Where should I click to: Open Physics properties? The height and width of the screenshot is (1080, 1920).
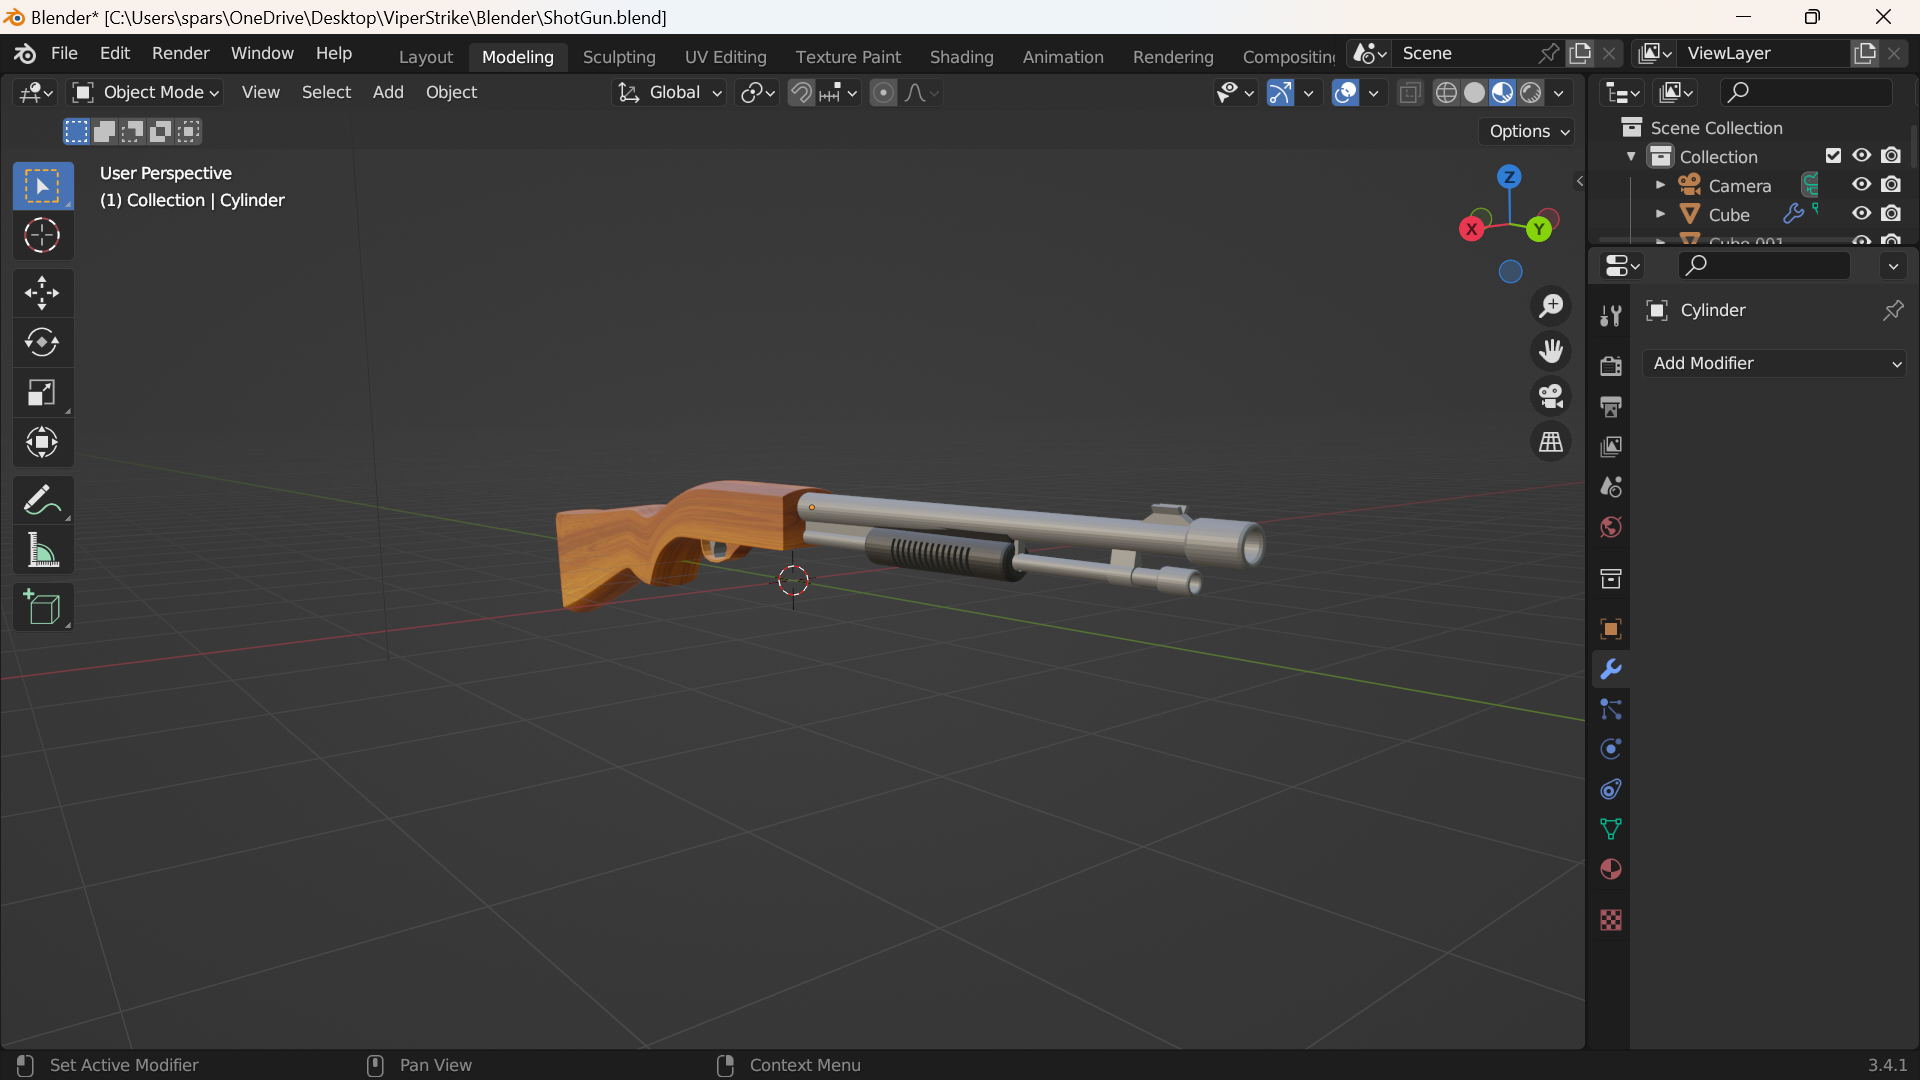click(x=1611, y=748)
